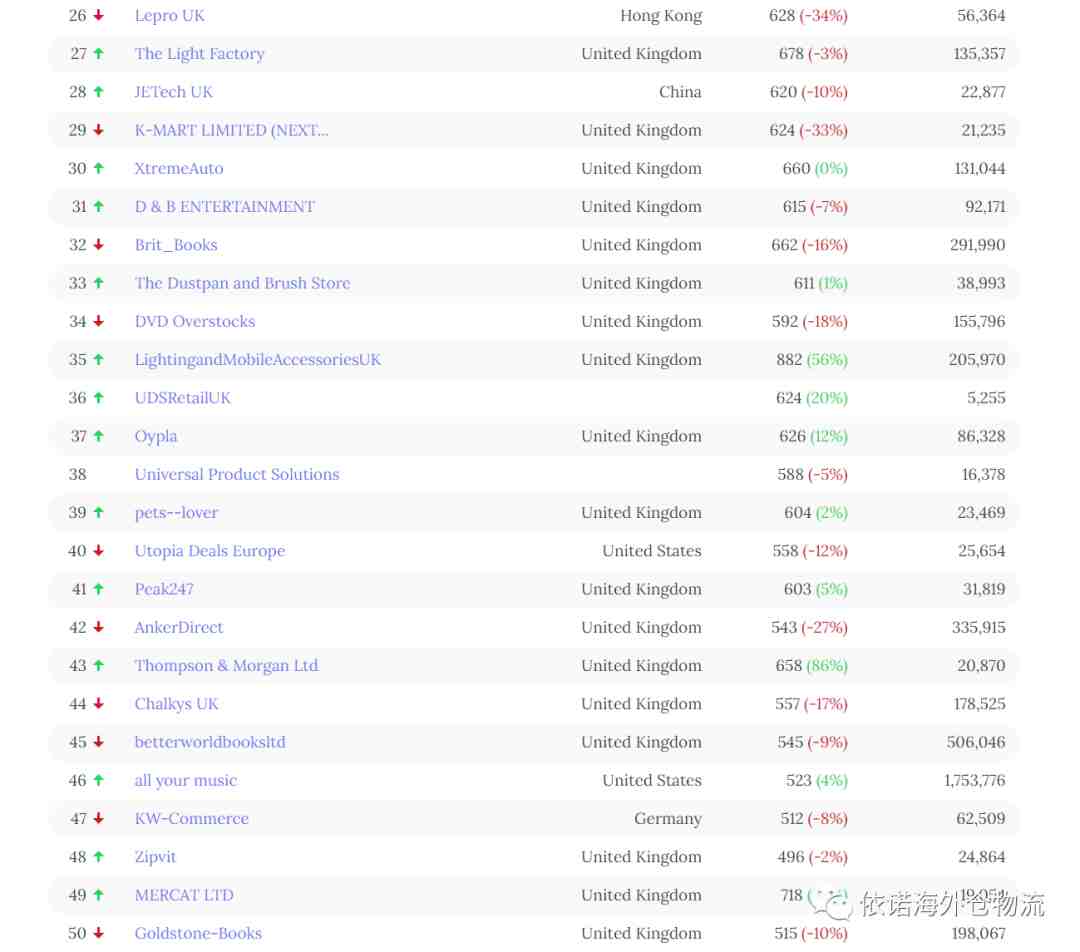Click the Zipvit seller link
Viewport: 1080px width, 952px height.
click(x=156, y=857)
